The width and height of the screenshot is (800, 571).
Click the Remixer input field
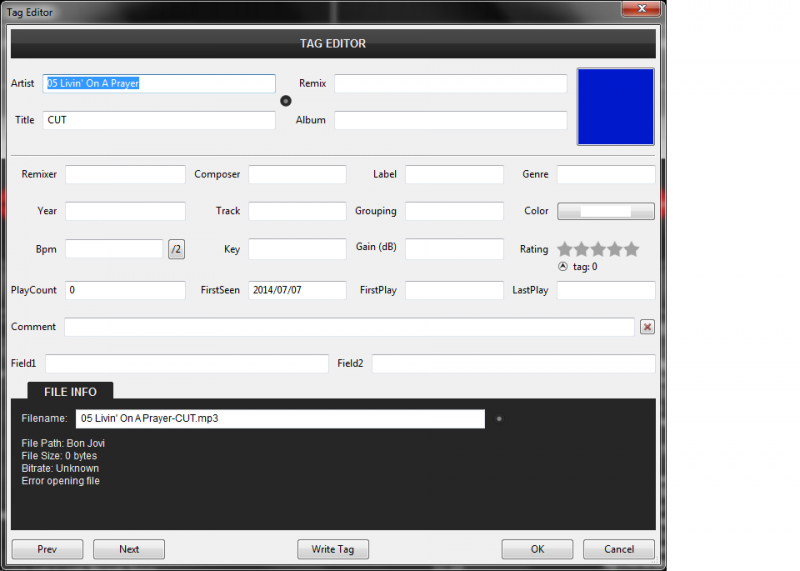pos(125,174)
